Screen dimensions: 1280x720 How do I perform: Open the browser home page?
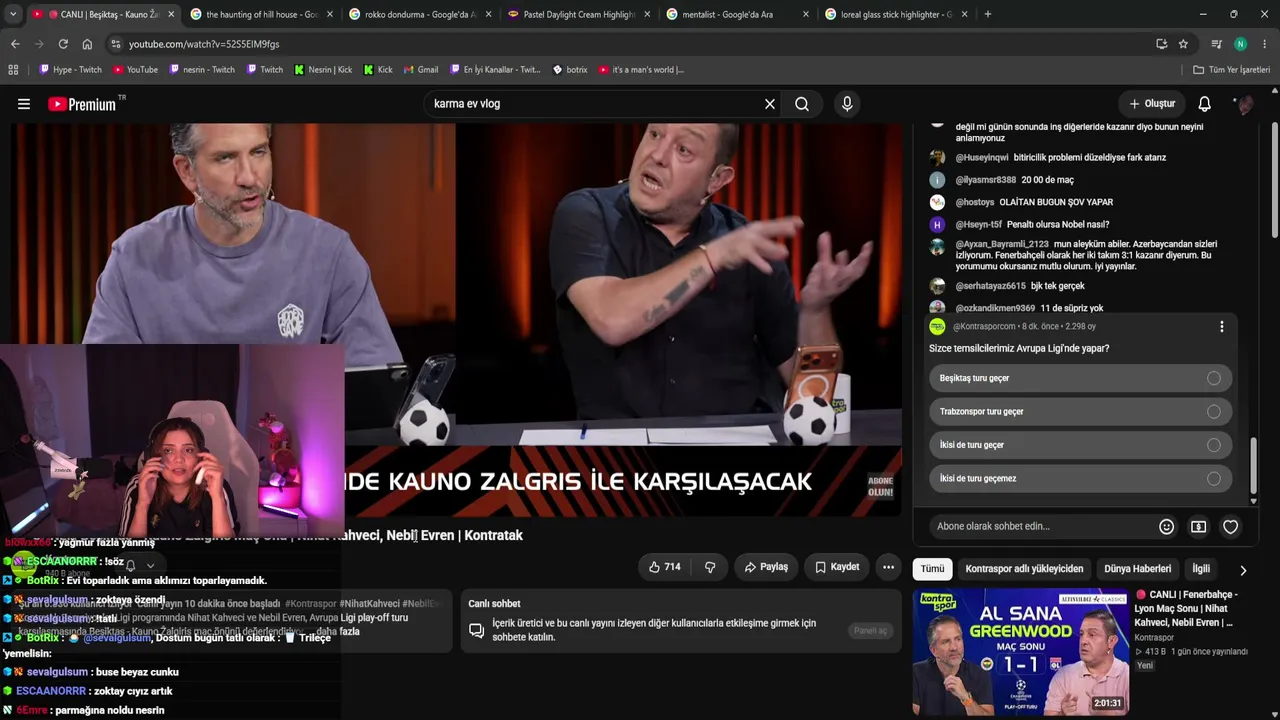pyautogui.click(x=87, y=44)
